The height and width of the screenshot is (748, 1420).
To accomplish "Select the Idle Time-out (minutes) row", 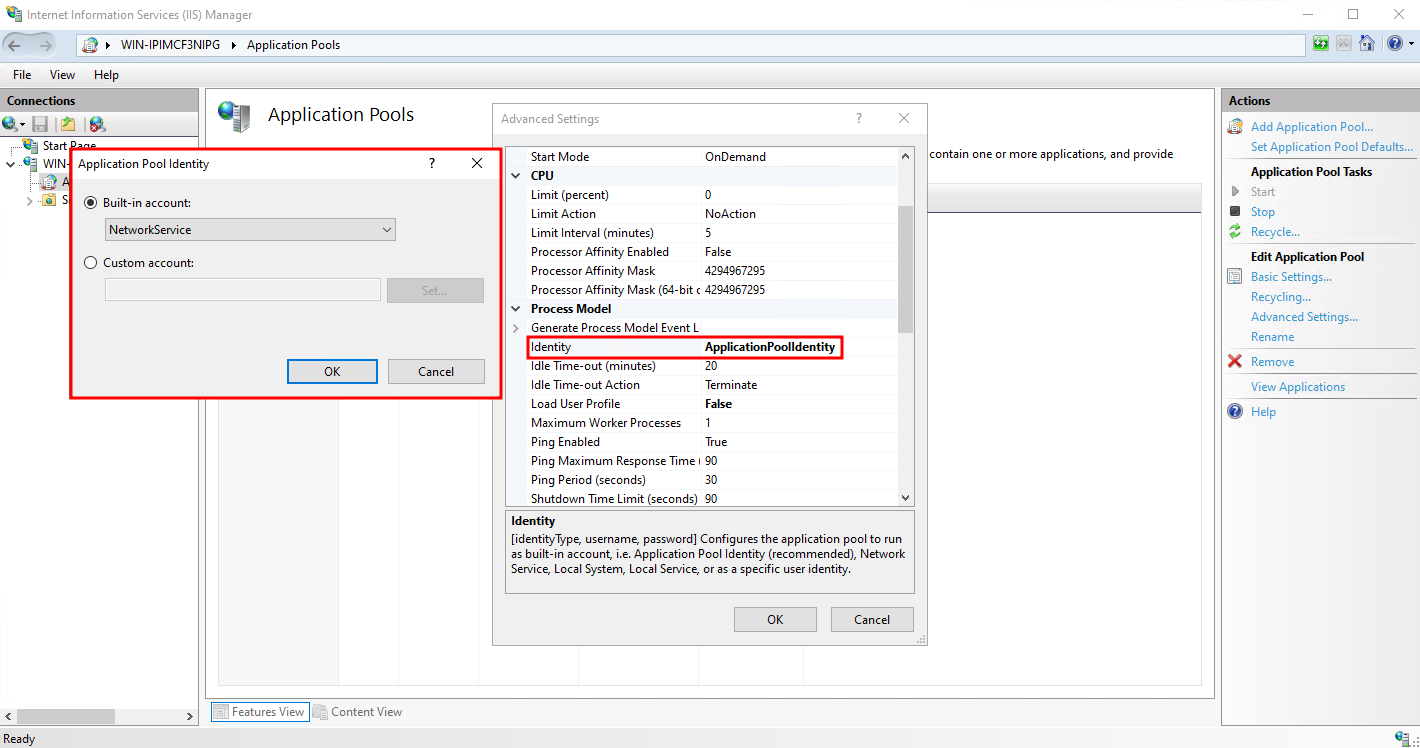I will [x=712, y=366].
